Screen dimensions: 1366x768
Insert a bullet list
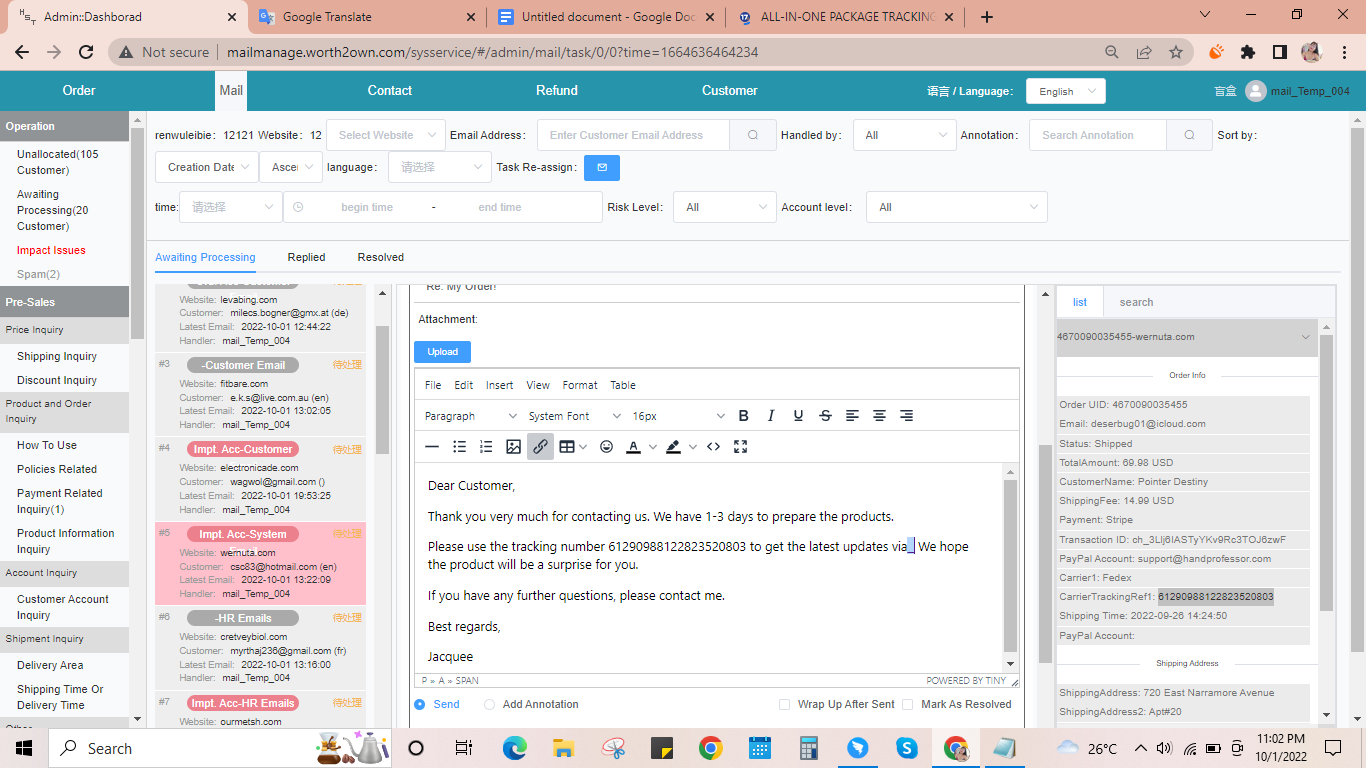[x=459, y=447]
